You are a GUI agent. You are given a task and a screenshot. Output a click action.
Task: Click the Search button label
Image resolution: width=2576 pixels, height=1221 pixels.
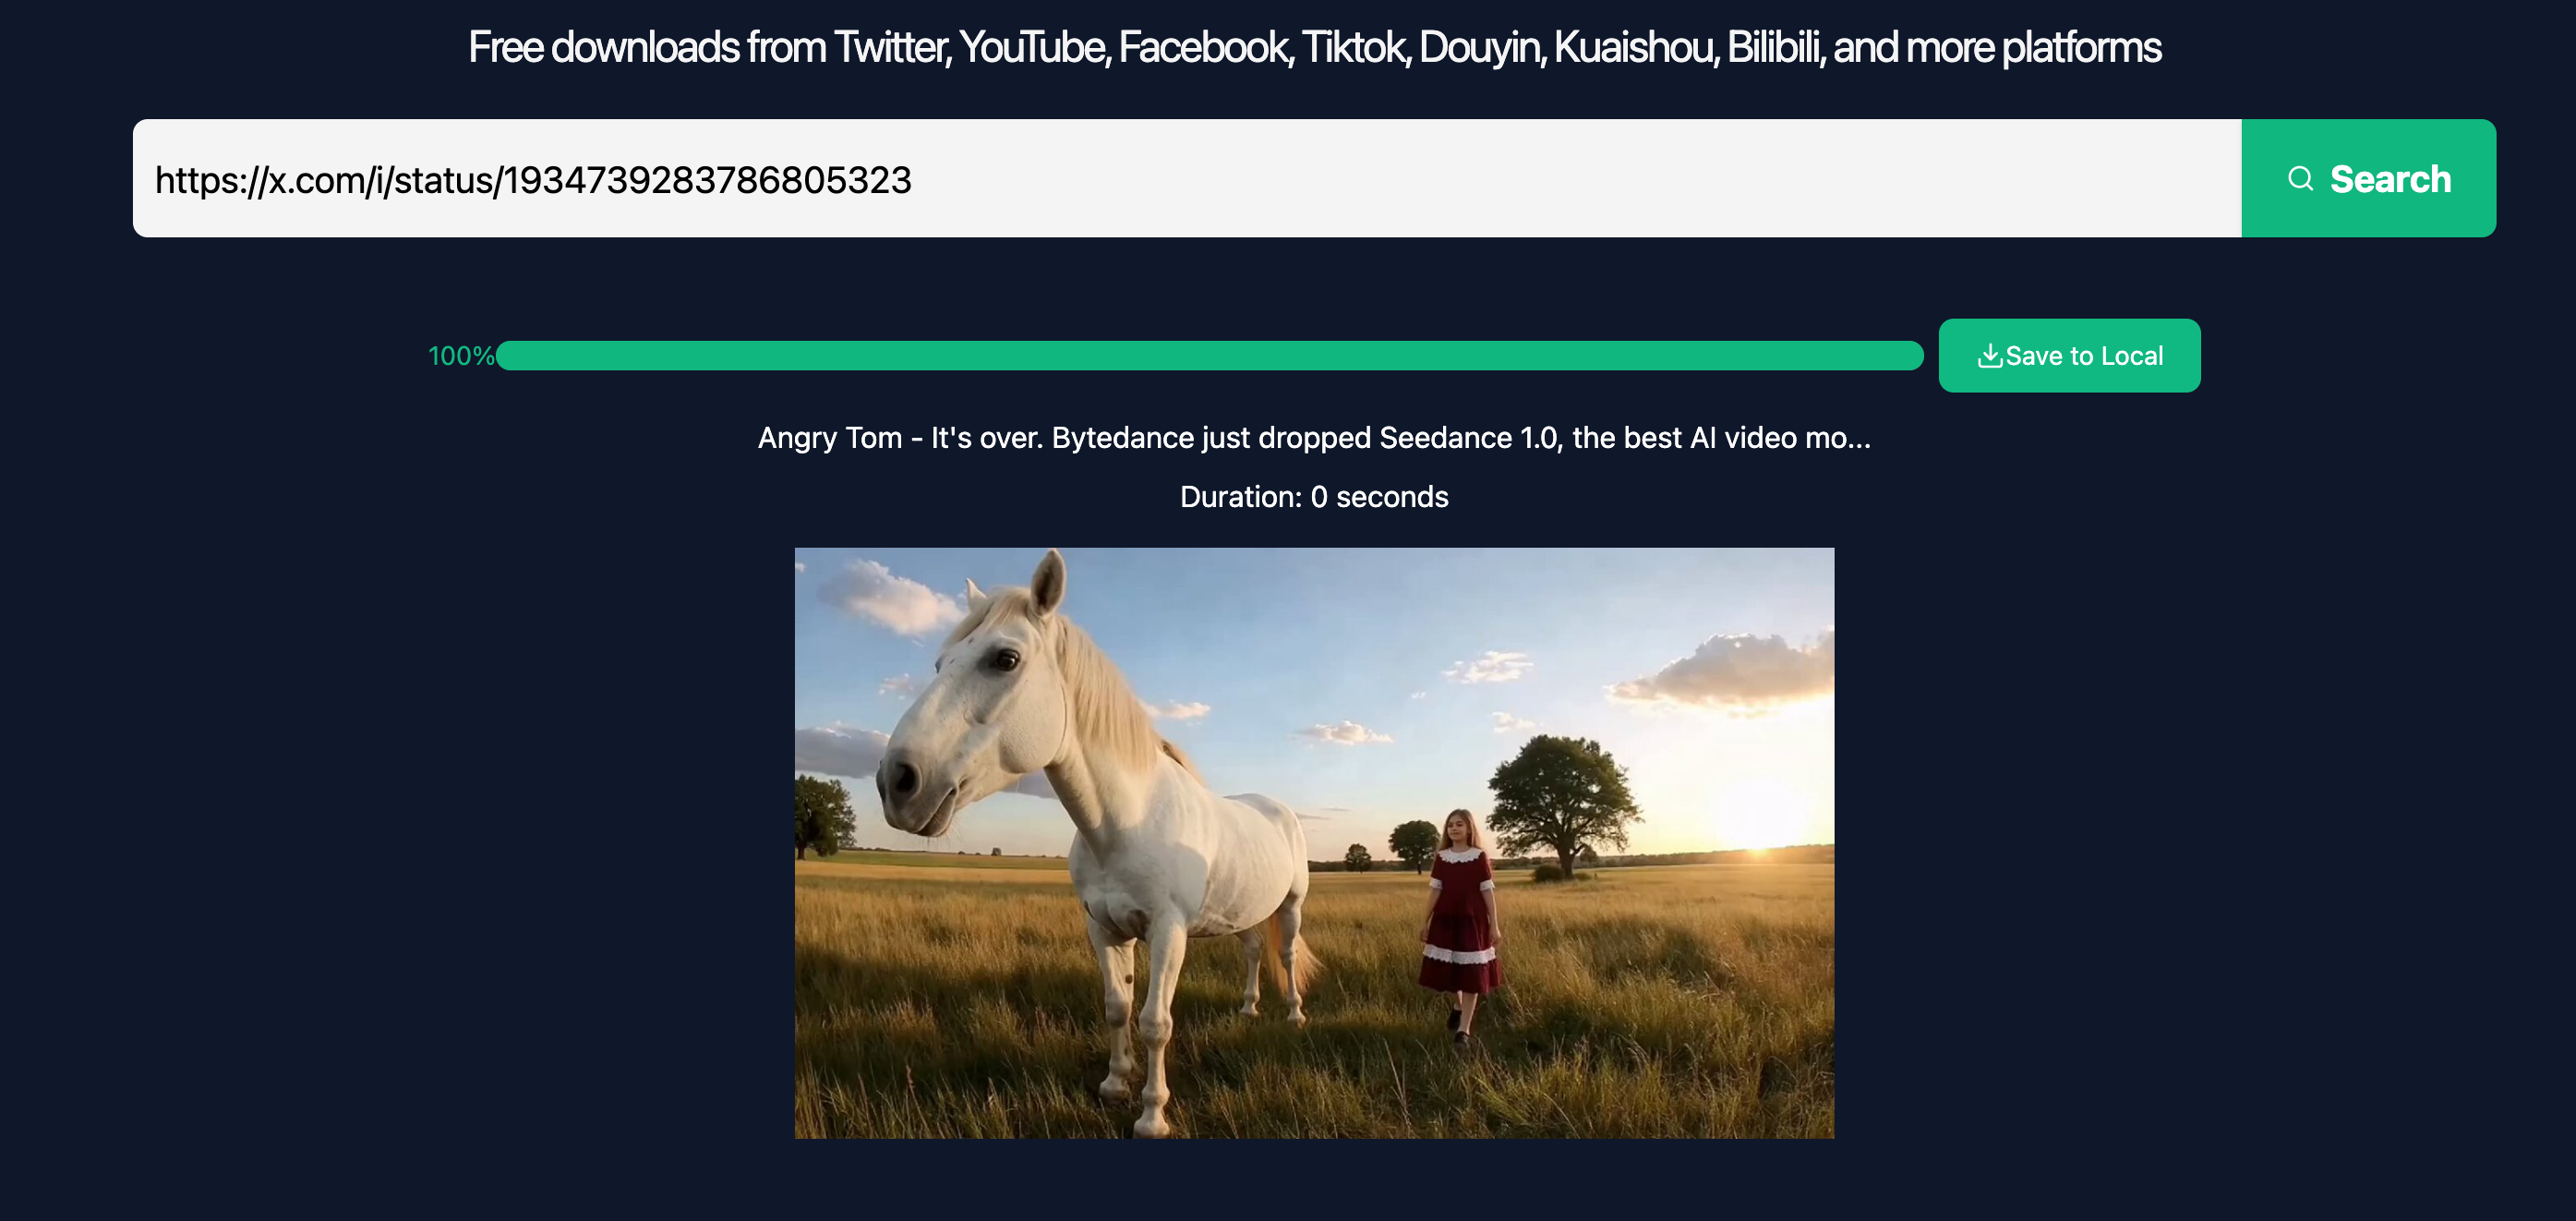tap(2390, 179)
